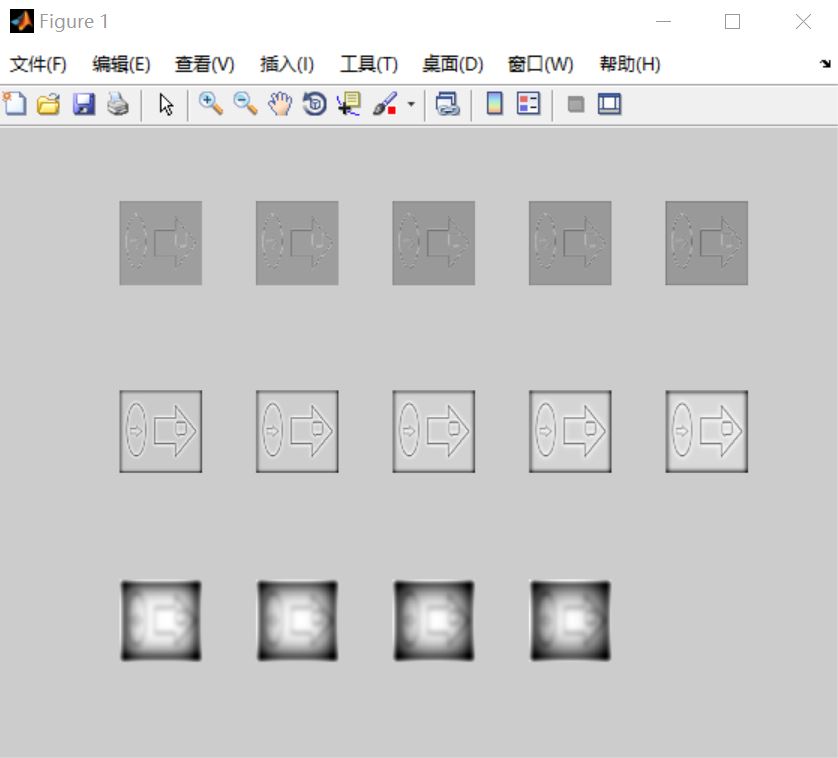Show Plot Tools and dock figure
Viewport: 838px width, 758px height.
(608, 104)
